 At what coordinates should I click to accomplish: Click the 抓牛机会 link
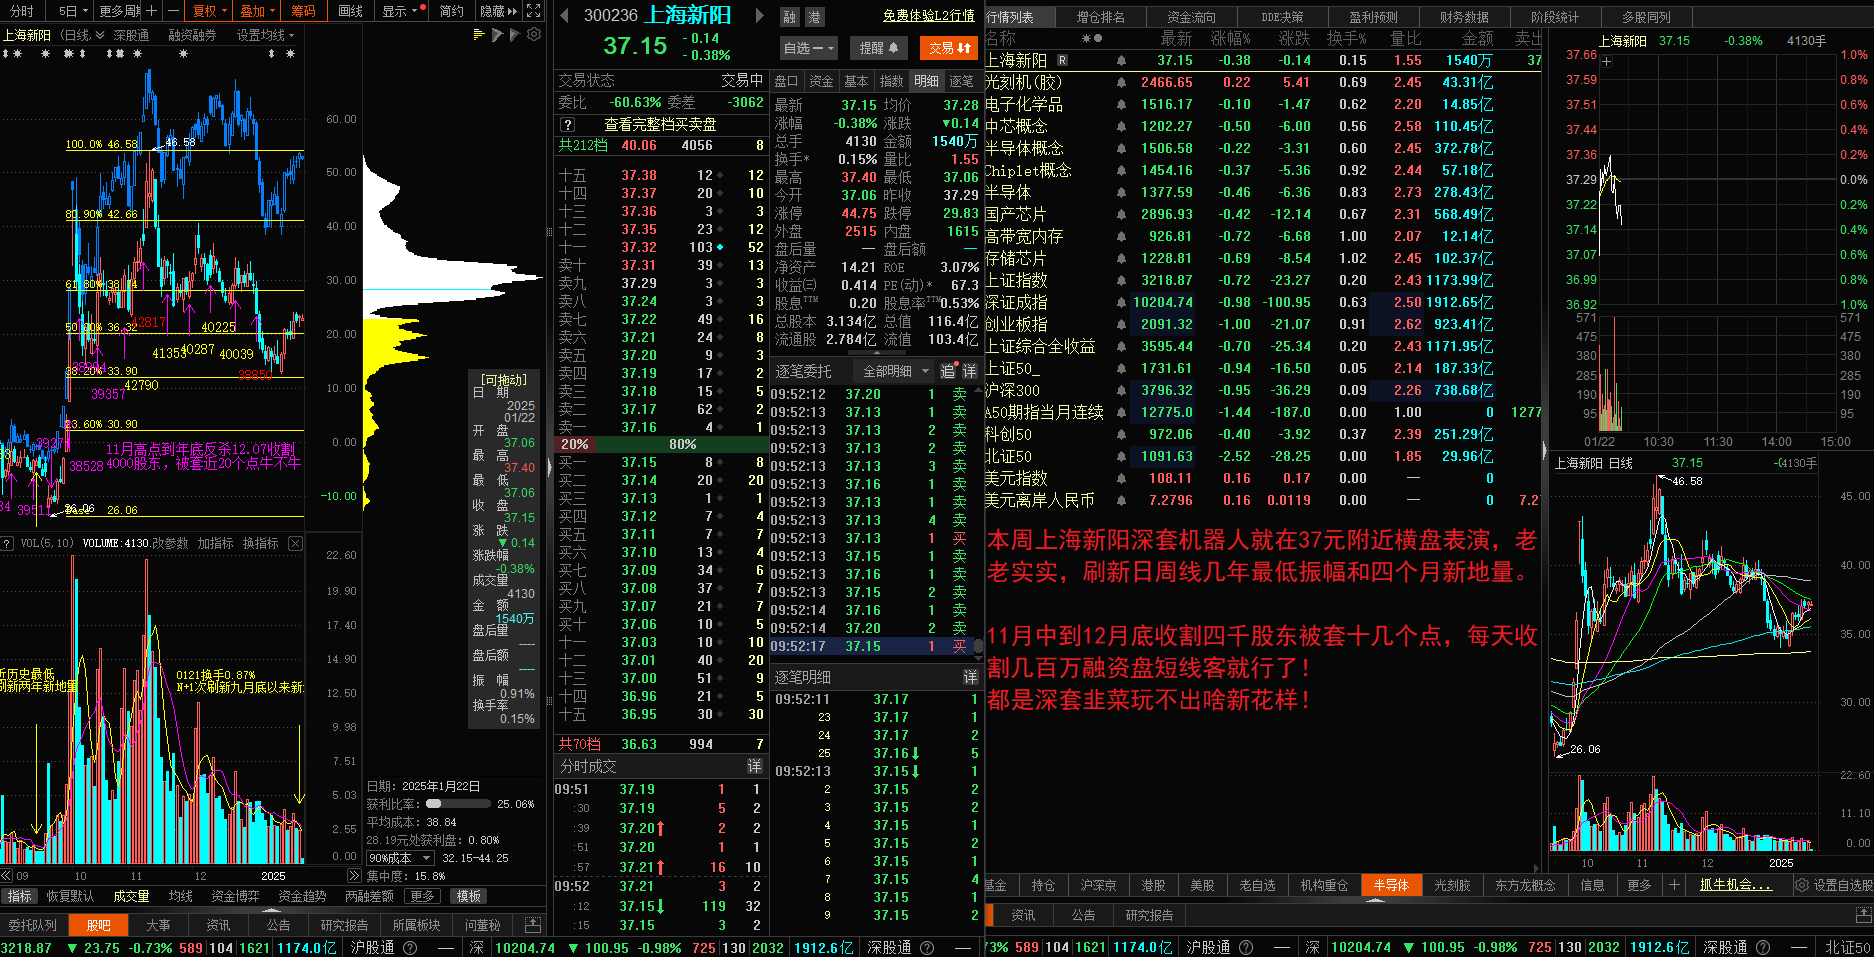(x=1735, y=885)
